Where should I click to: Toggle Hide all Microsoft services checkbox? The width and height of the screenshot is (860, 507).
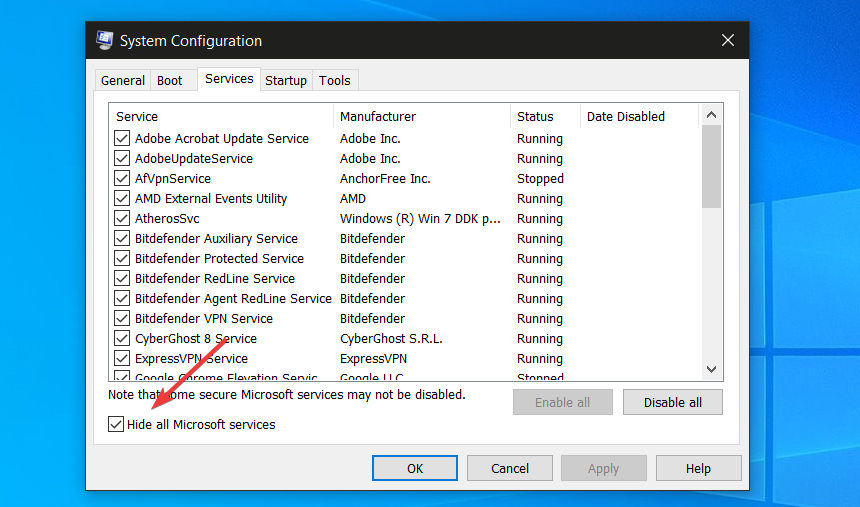(x=116, y=424)
